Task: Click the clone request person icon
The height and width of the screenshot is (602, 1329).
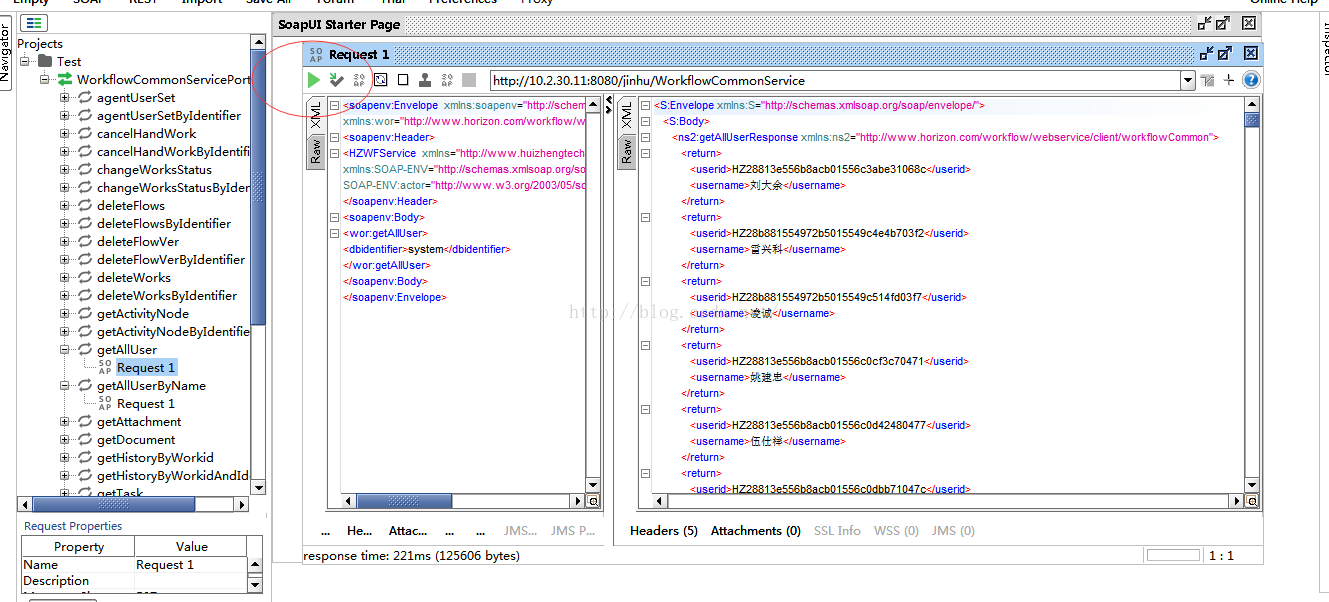Action: point(425,80)
